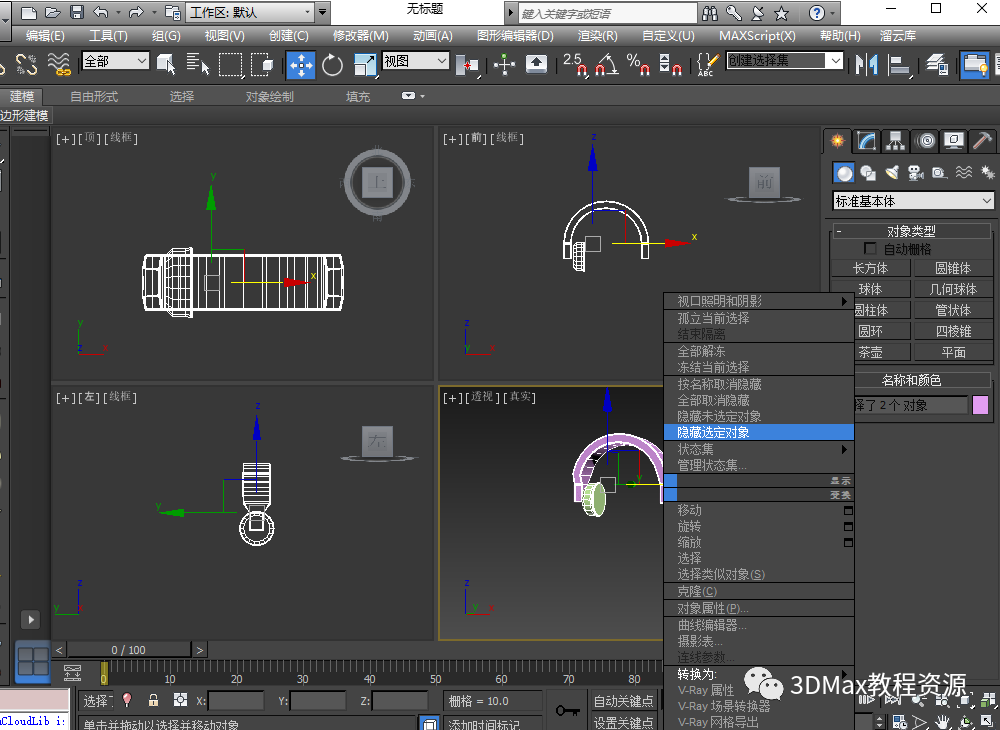Toggle the selection lock icon
Image resolution: width=1000 pixels, height=730 pixels.
153,700
